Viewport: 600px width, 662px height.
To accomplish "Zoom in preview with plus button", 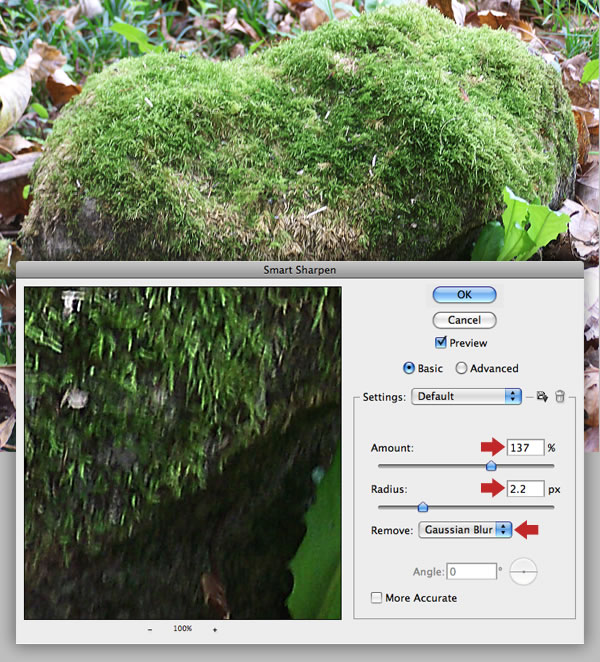I will click(215, 629).
